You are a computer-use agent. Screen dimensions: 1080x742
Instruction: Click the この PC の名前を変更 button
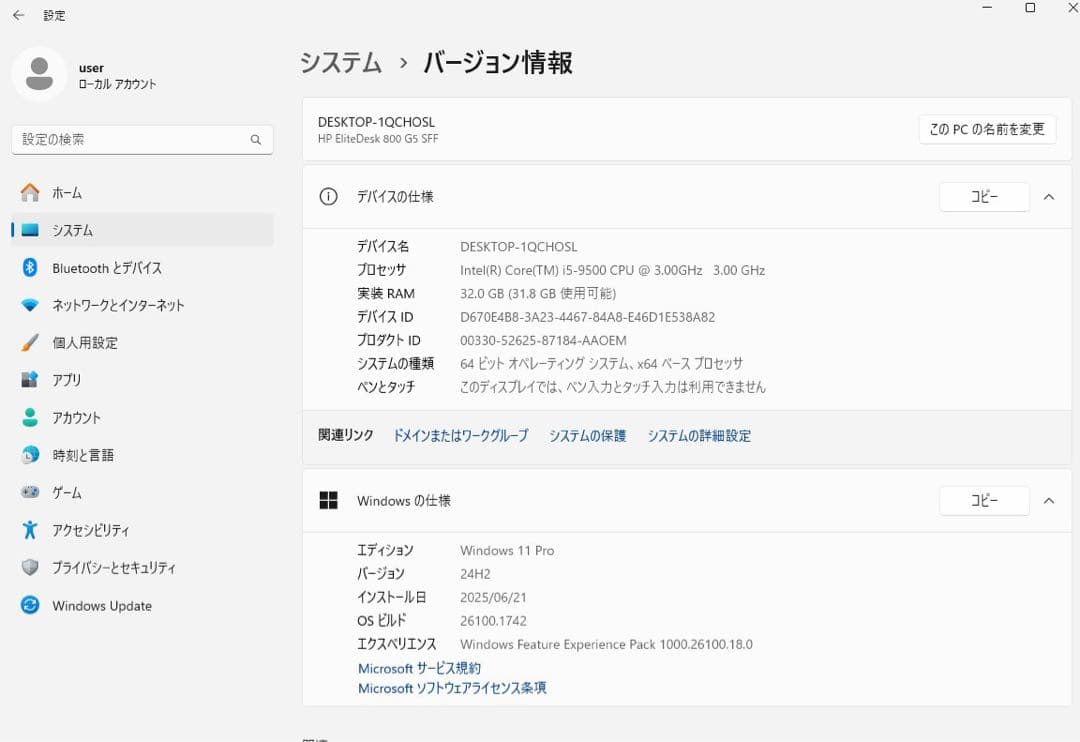(987, 129)
